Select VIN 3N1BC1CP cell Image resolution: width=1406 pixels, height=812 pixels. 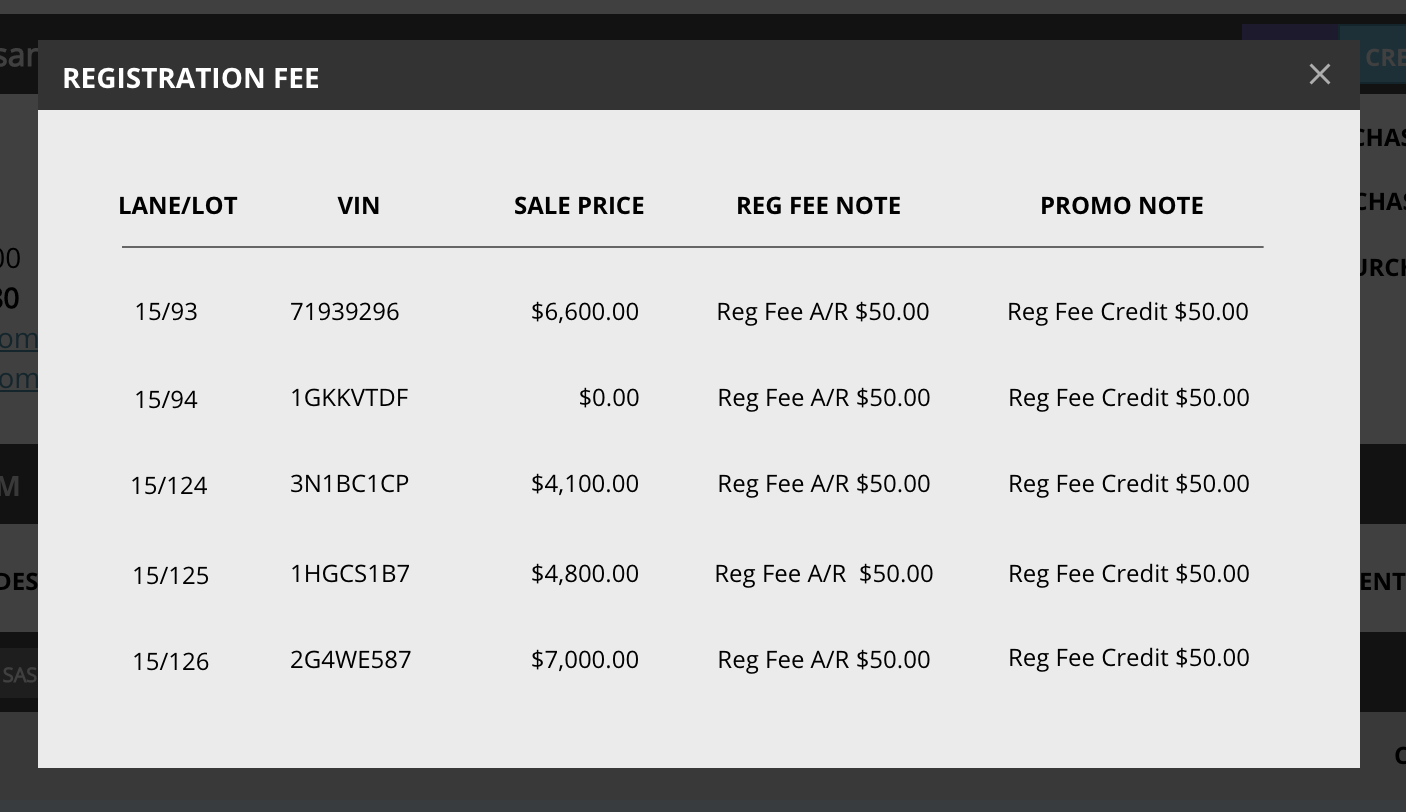pyautogui.click(x=349, y=484)
